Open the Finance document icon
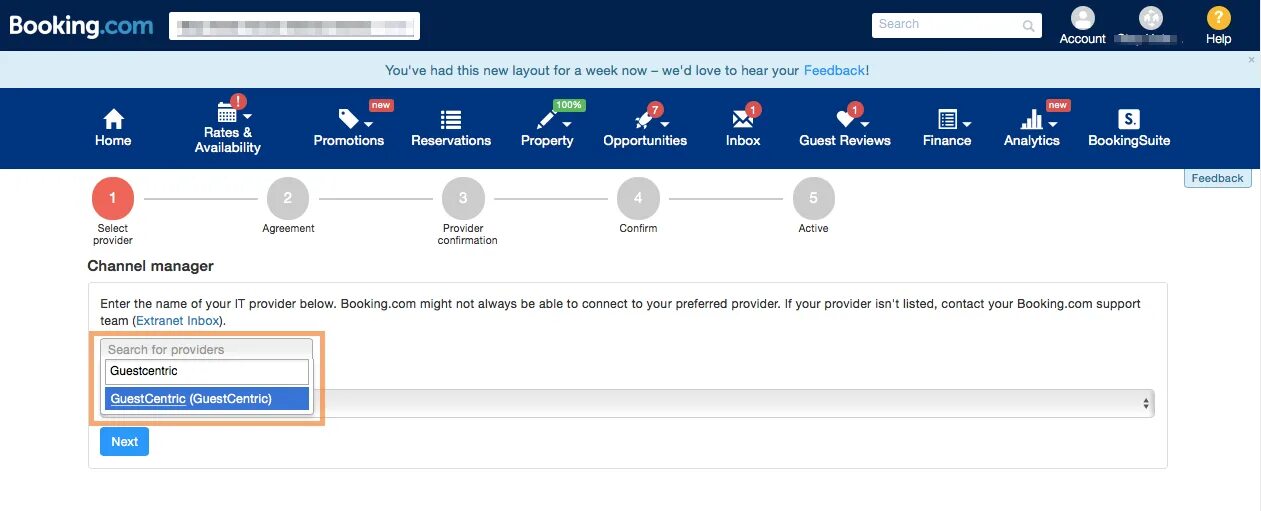 point(947,119)
